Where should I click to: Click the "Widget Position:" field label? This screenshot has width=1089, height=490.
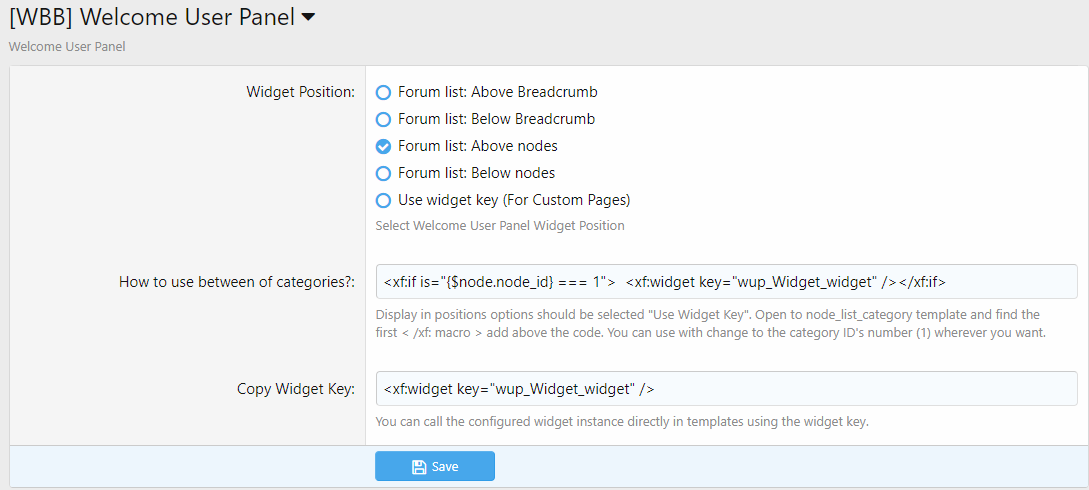click(x=300, y=93)
